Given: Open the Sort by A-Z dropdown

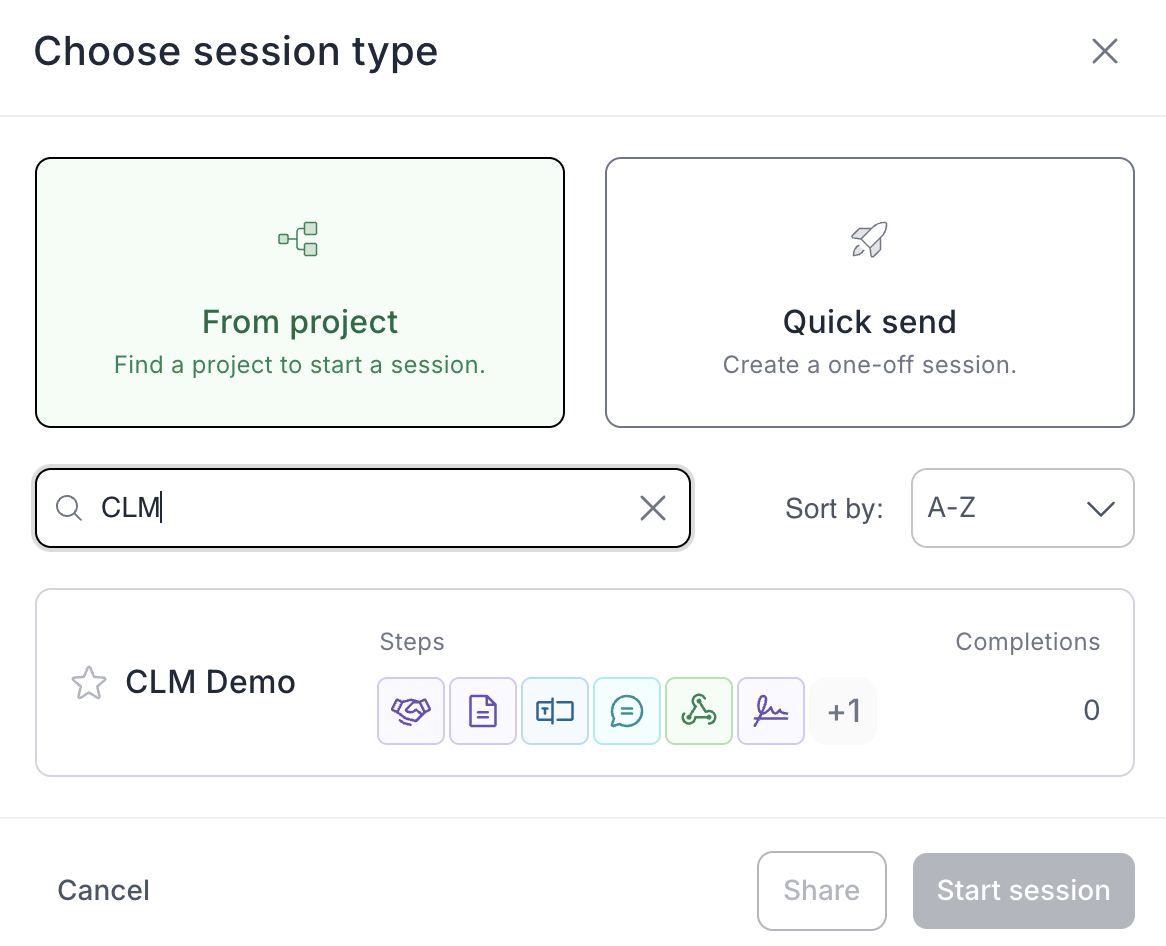Looking at the screenshot, I should tap(1022, 508).
